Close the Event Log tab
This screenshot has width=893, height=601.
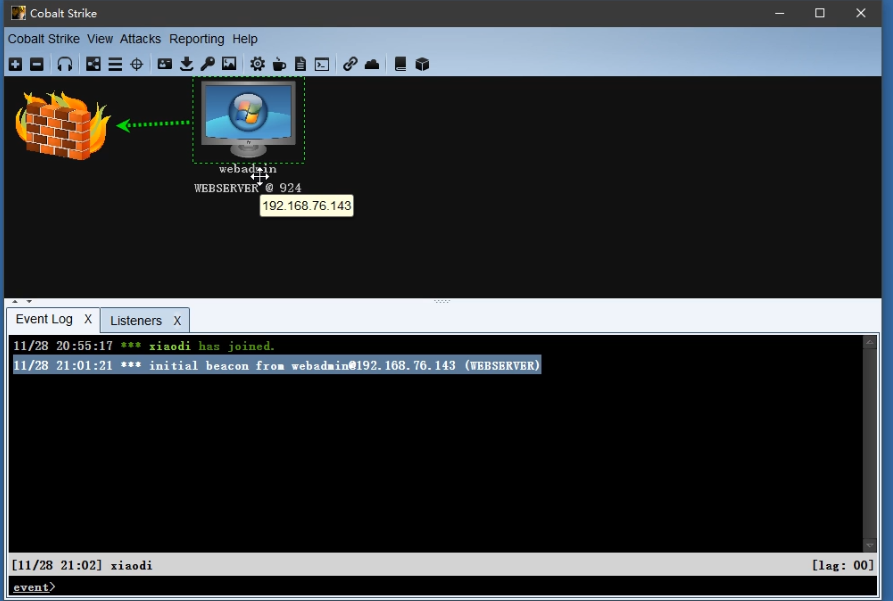click(88, 319)
